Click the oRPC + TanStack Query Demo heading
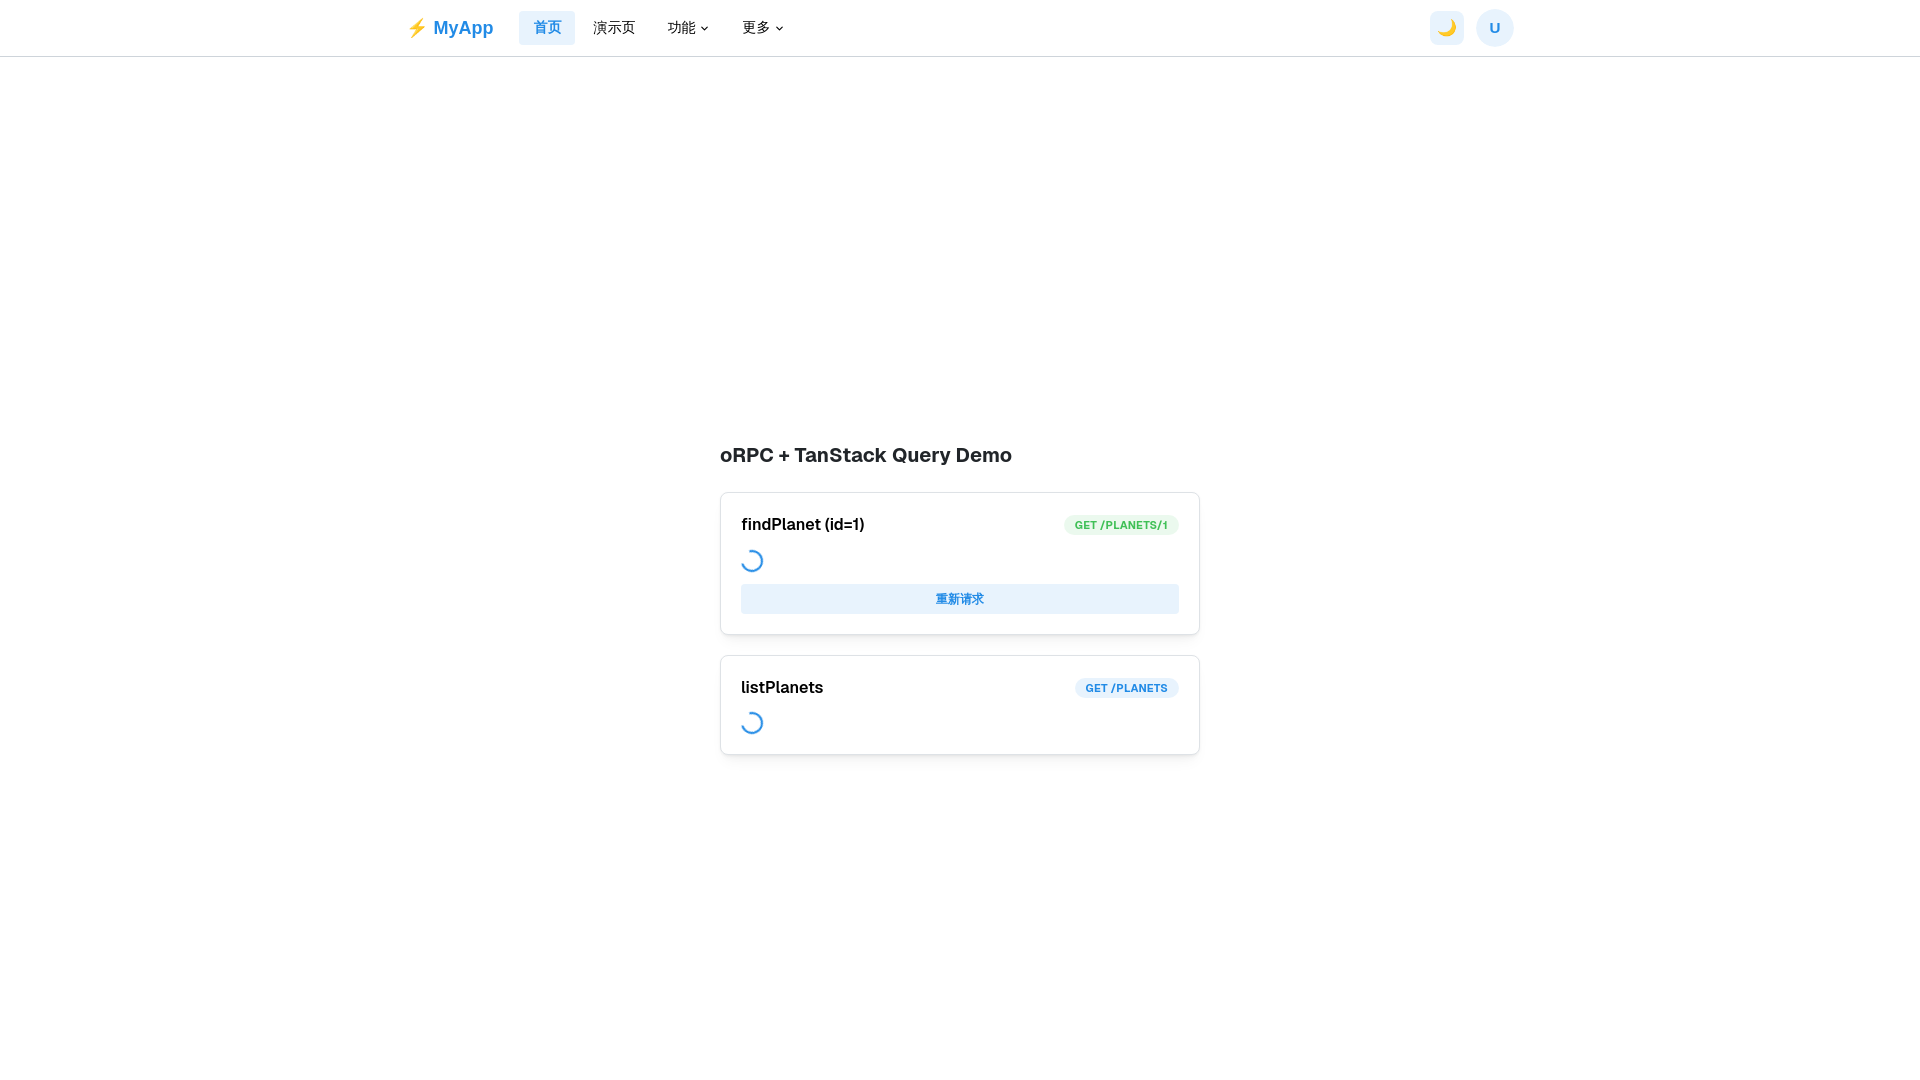This screenshot has height=1080, width=1920. tap(866, 455)
